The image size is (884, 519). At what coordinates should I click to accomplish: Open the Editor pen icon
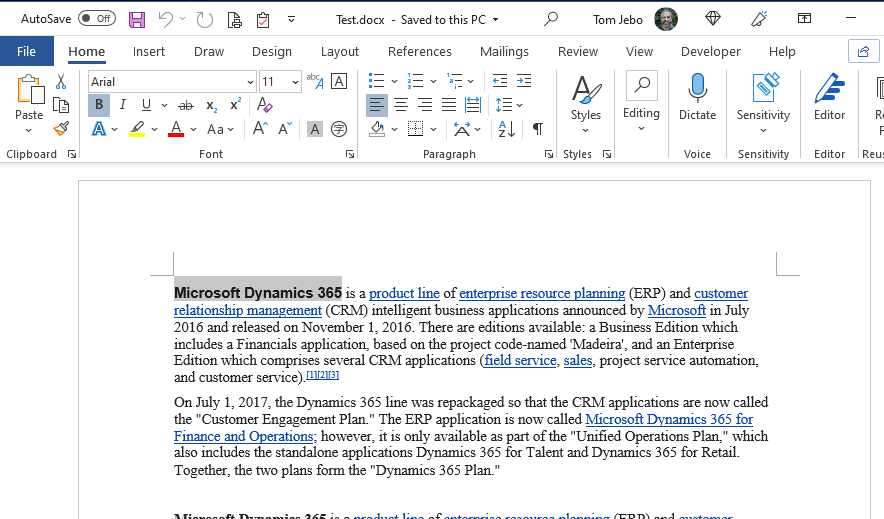[x=829, y=88]
